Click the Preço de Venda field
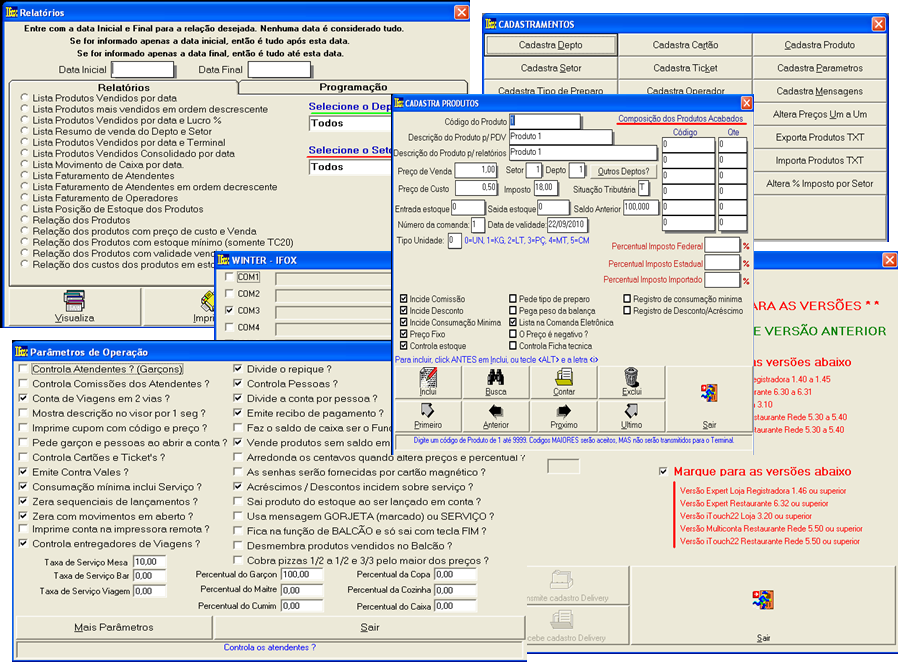Viewport: 900px width, 671px height. pos(476,170)
